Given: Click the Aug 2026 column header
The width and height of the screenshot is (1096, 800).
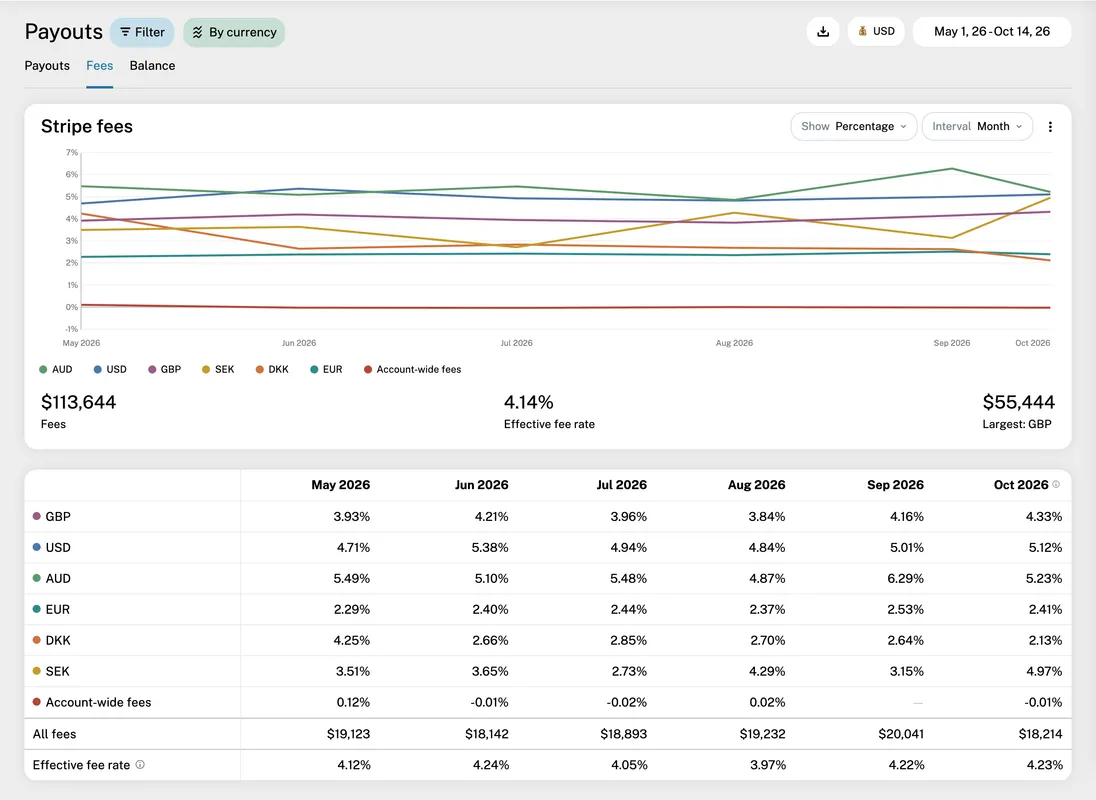Looking at the screenshot, I should (x=756, y=485).
